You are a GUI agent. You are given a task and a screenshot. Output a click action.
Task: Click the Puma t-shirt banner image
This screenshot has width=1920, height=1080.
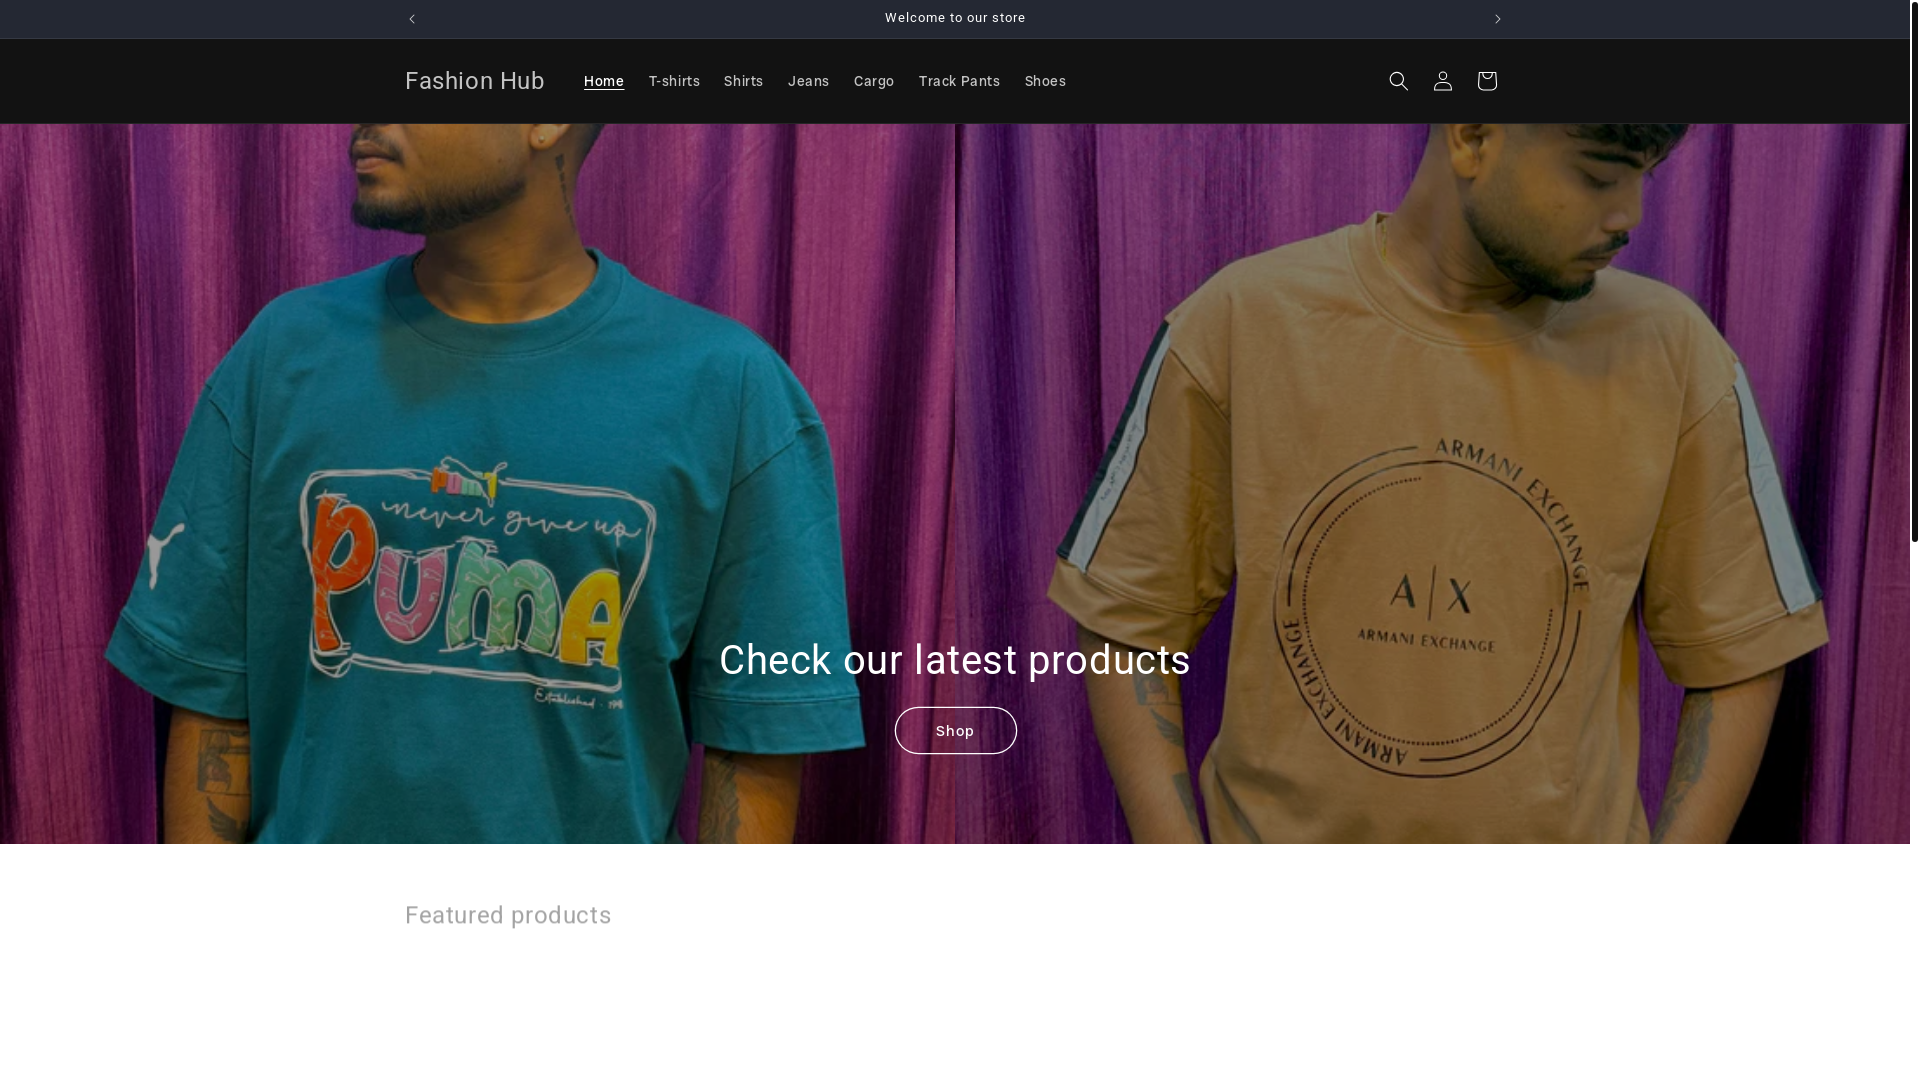point(477,484)
